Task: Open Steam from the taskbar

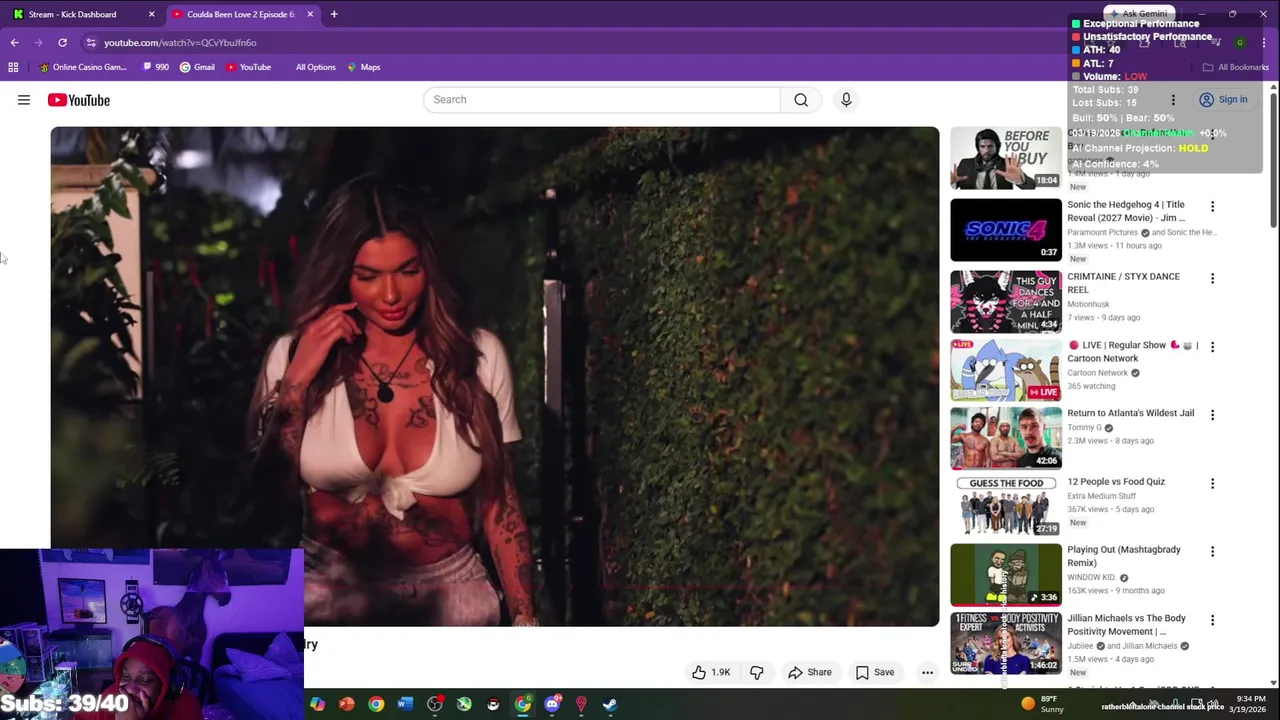Action: coord(610,704)
